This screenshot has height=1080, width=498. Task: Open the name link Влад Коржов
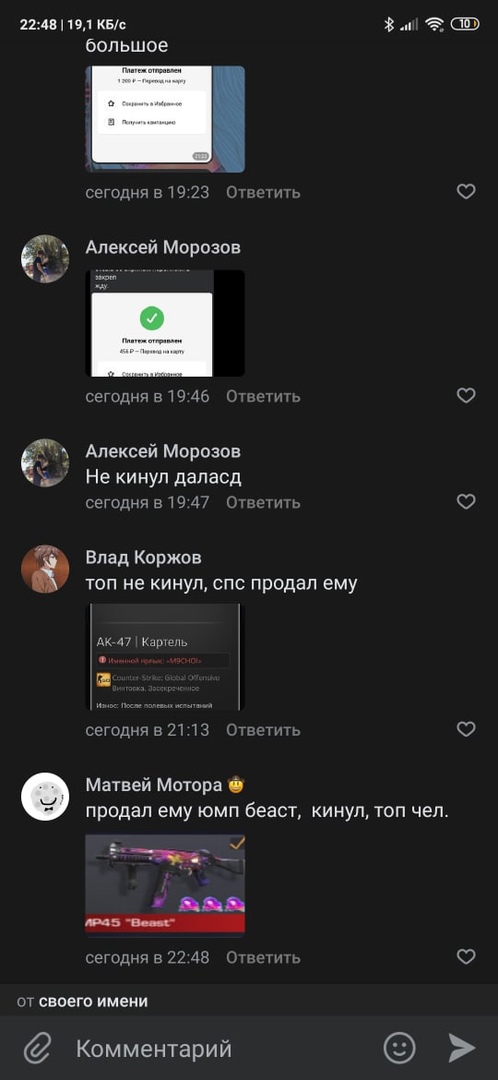[143, 557]
